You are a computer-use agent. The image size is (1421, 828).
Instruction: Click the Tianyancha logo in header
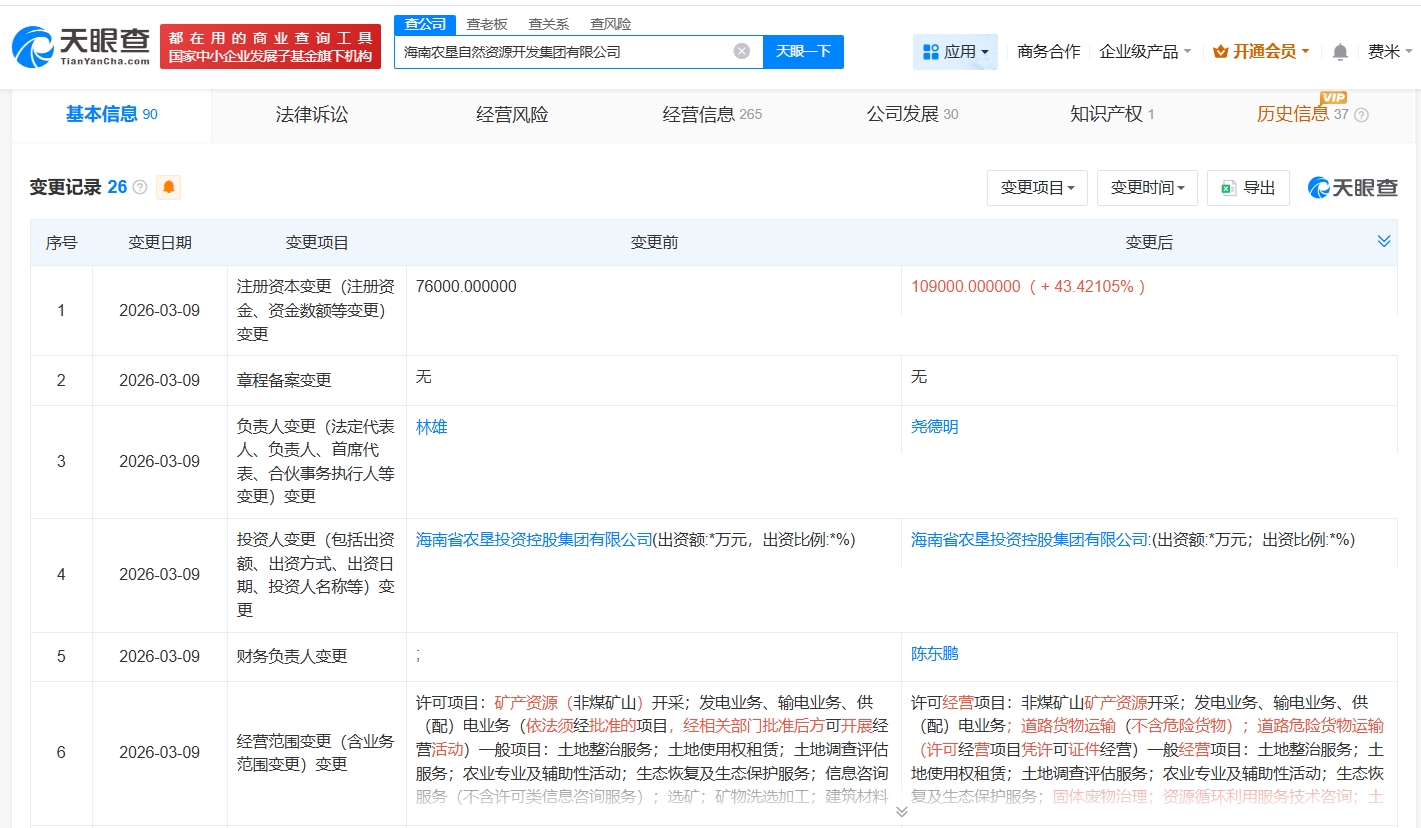(80, 46)
